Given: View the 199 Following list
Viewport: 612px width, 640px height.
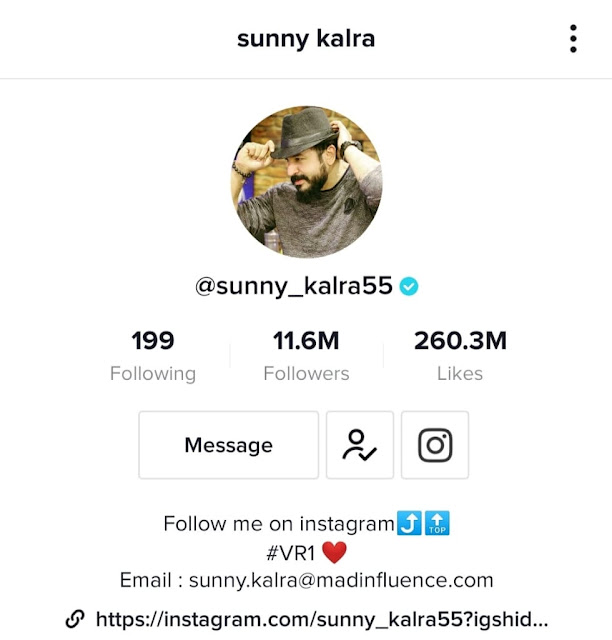Looking at the screenshot, I should click(153, 356).
